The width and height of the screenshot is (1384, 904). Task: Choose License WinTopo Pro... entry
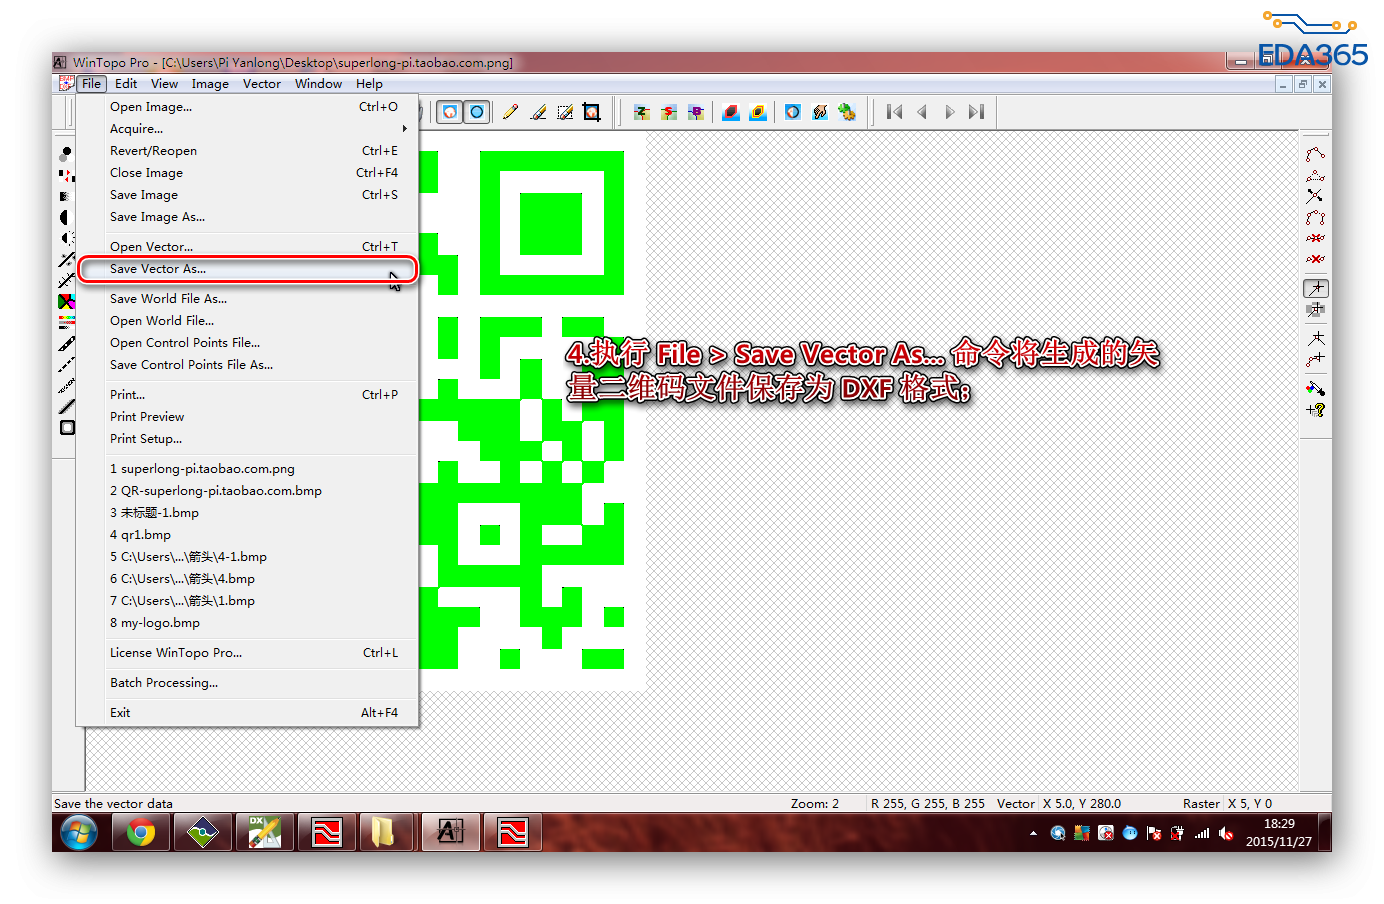tap(248, 653)
